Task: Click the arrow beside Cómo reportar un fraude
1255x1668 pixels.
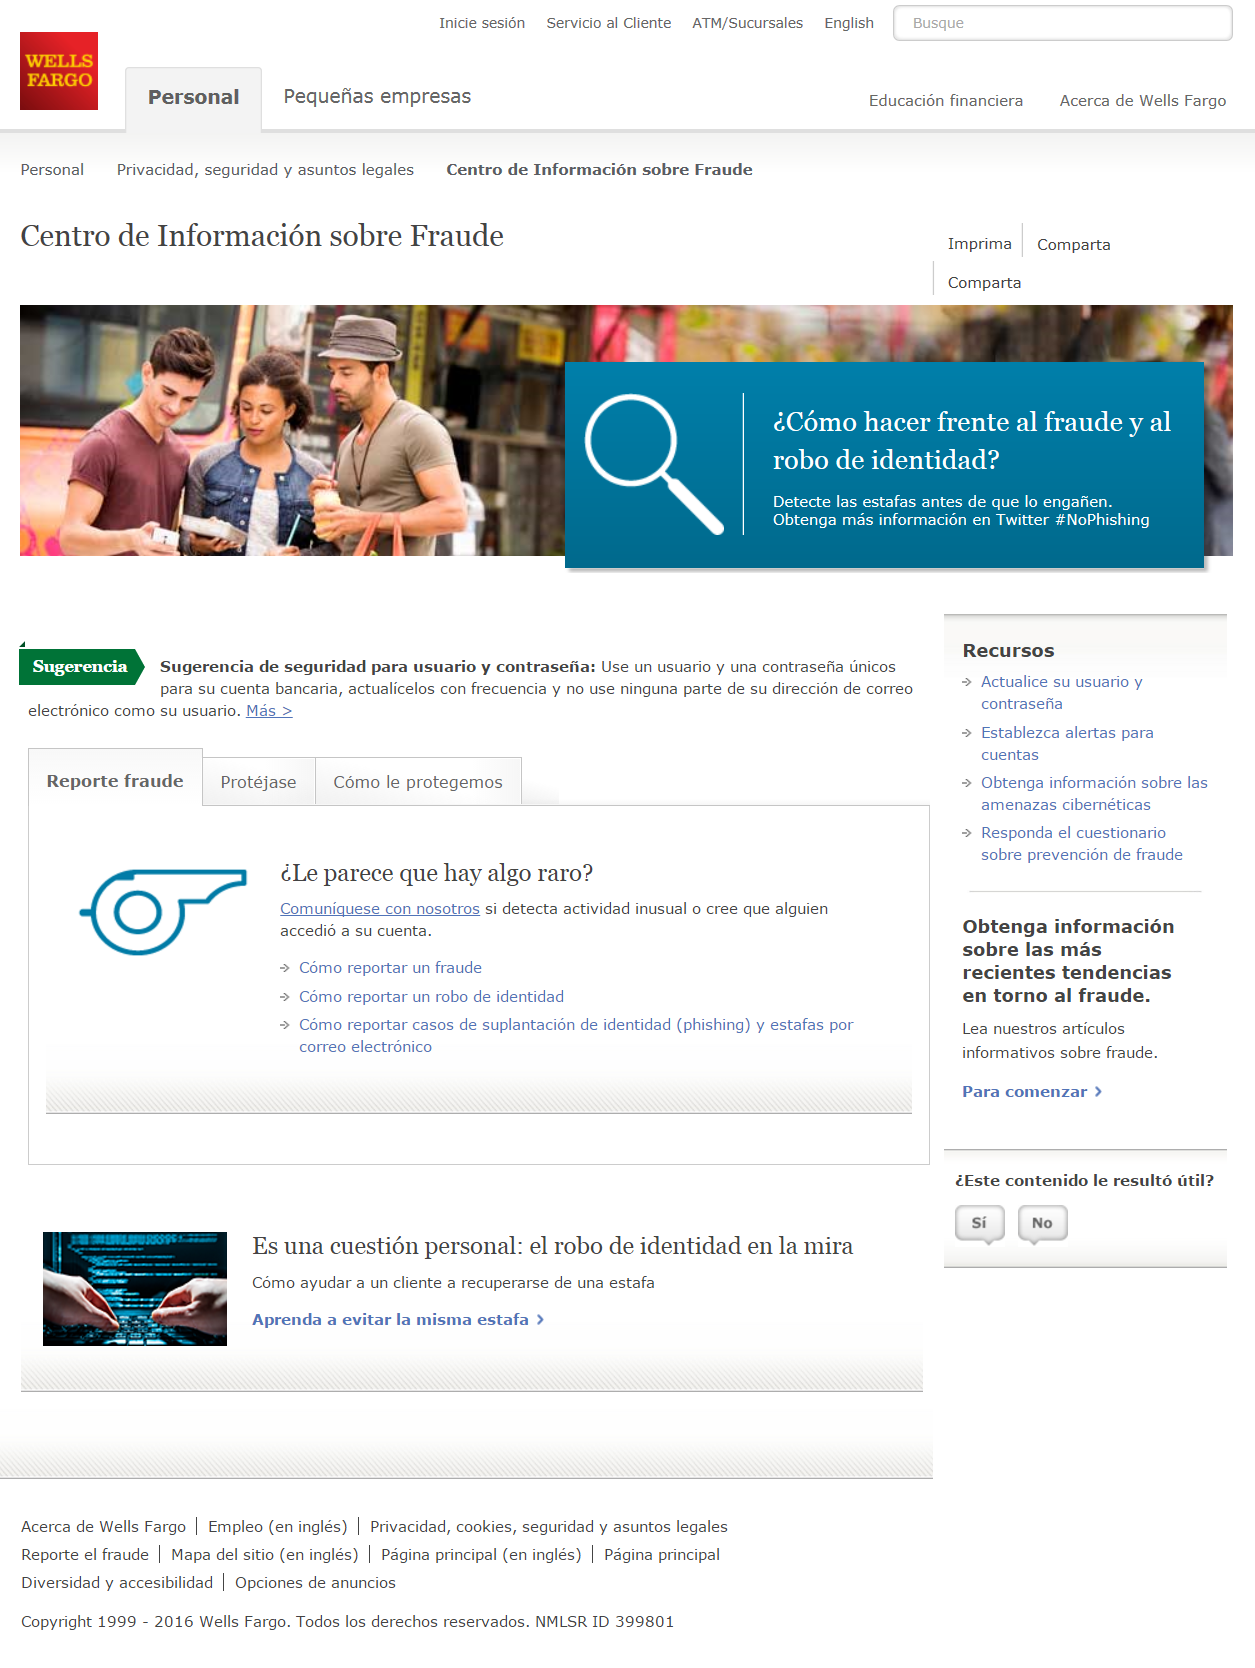Action: pos(285,968)
